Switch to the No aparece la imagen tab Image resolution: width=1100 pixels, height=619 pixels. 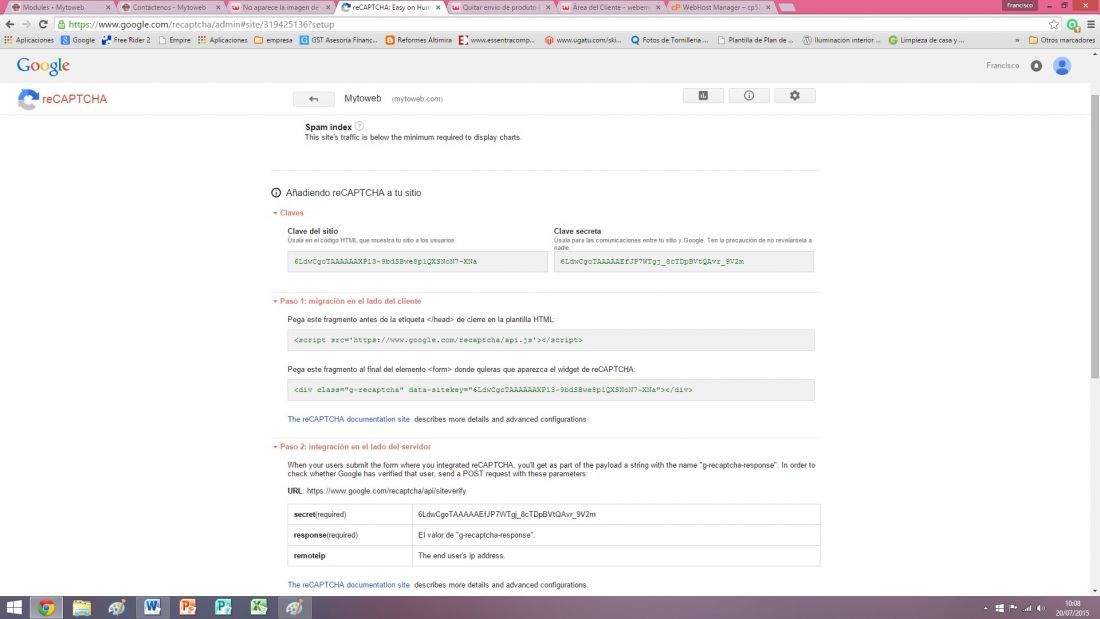[279, 7]
